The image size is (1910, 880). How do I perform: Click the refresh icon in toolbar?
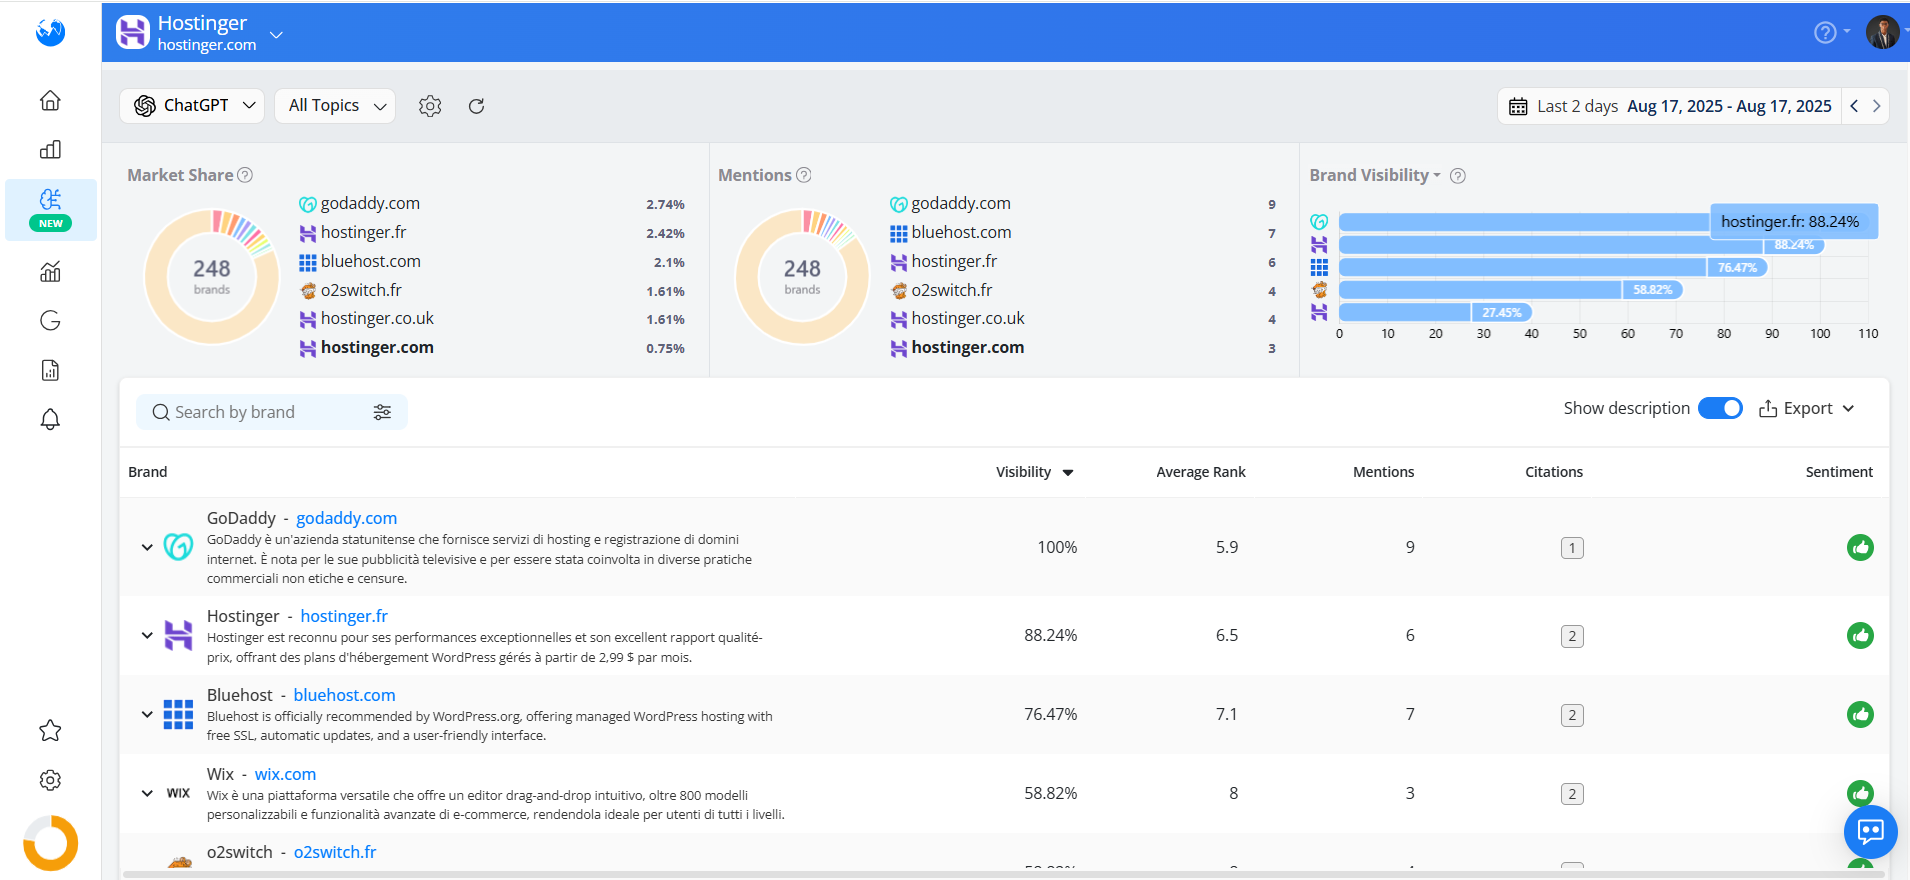point(476,106)
